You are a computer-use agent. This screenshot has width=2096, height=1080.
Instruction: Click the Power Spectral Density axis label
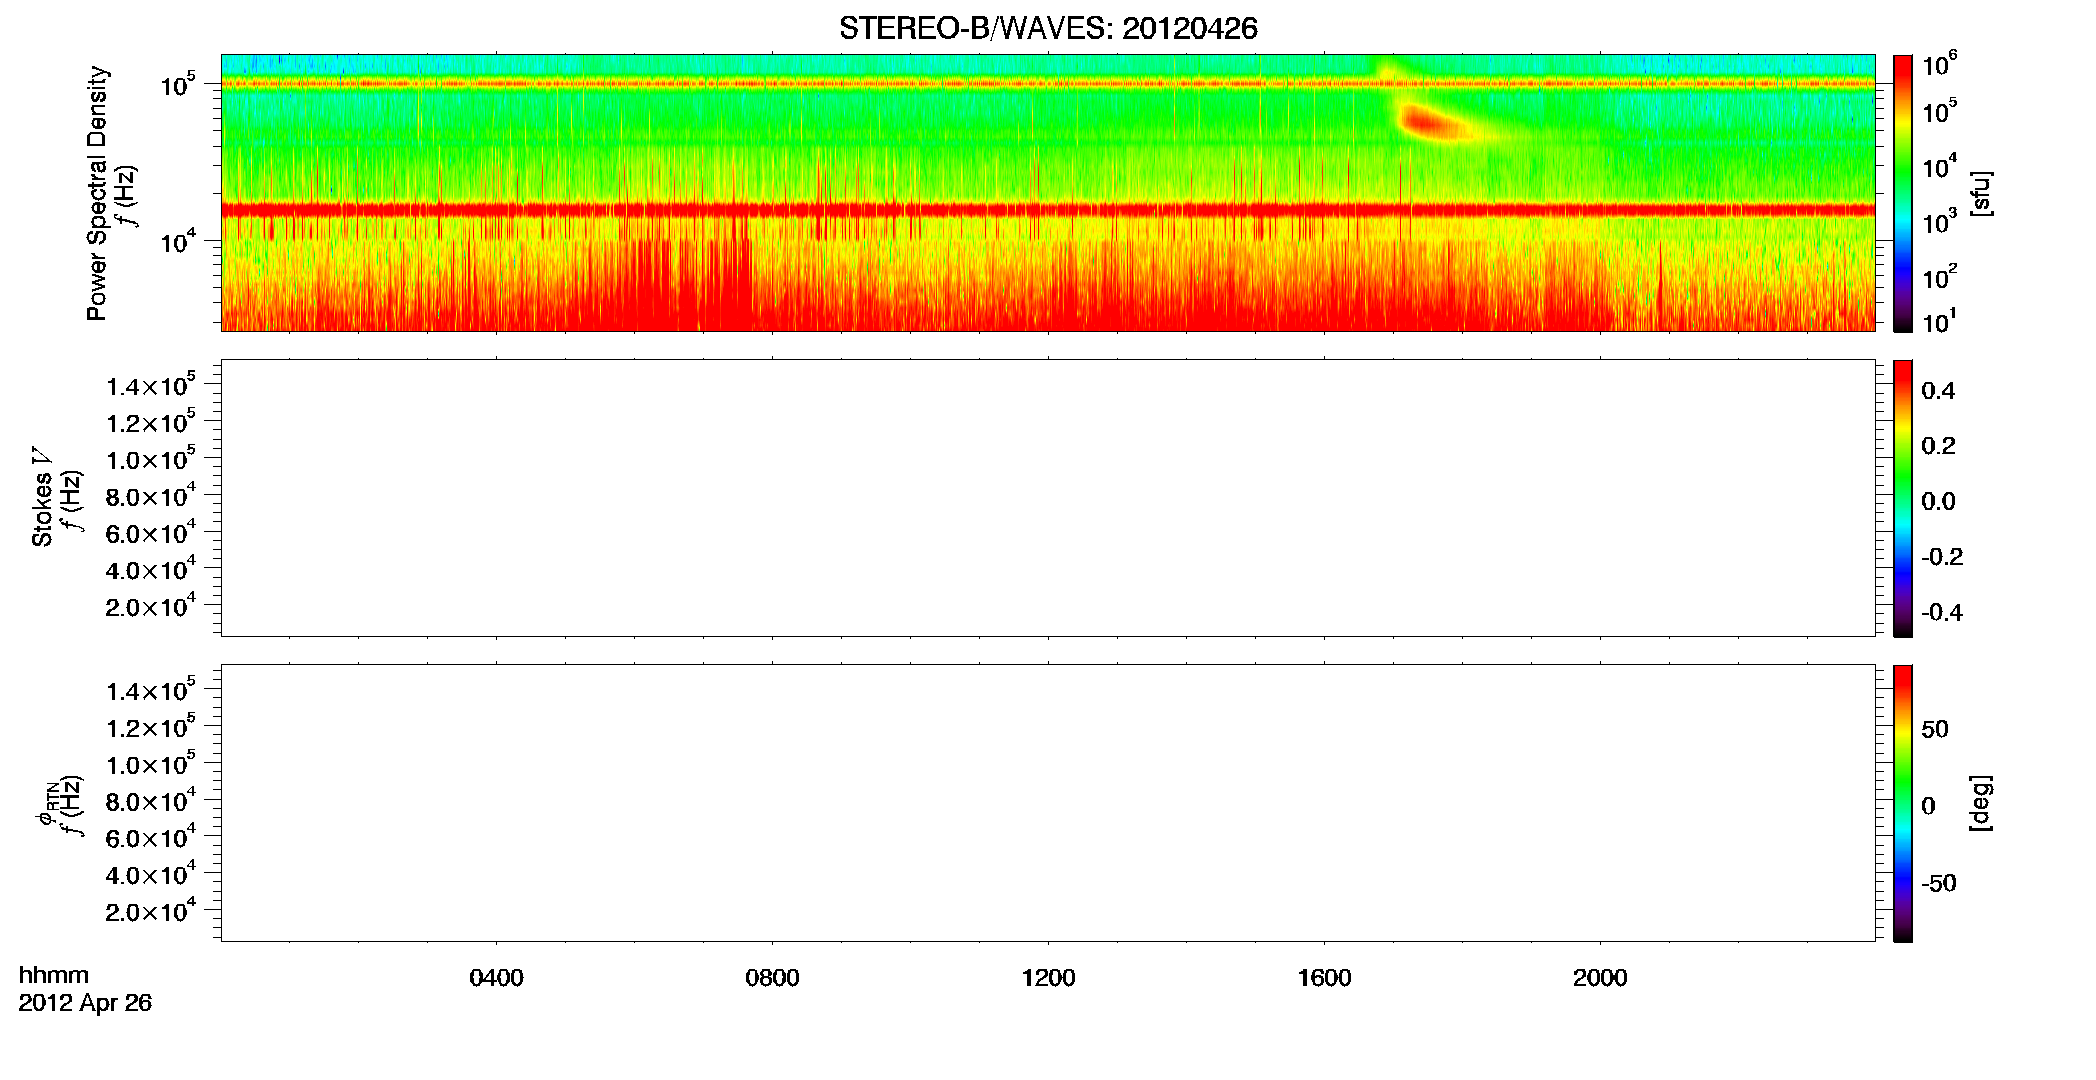pyautogui.click(x=97, y=193)
